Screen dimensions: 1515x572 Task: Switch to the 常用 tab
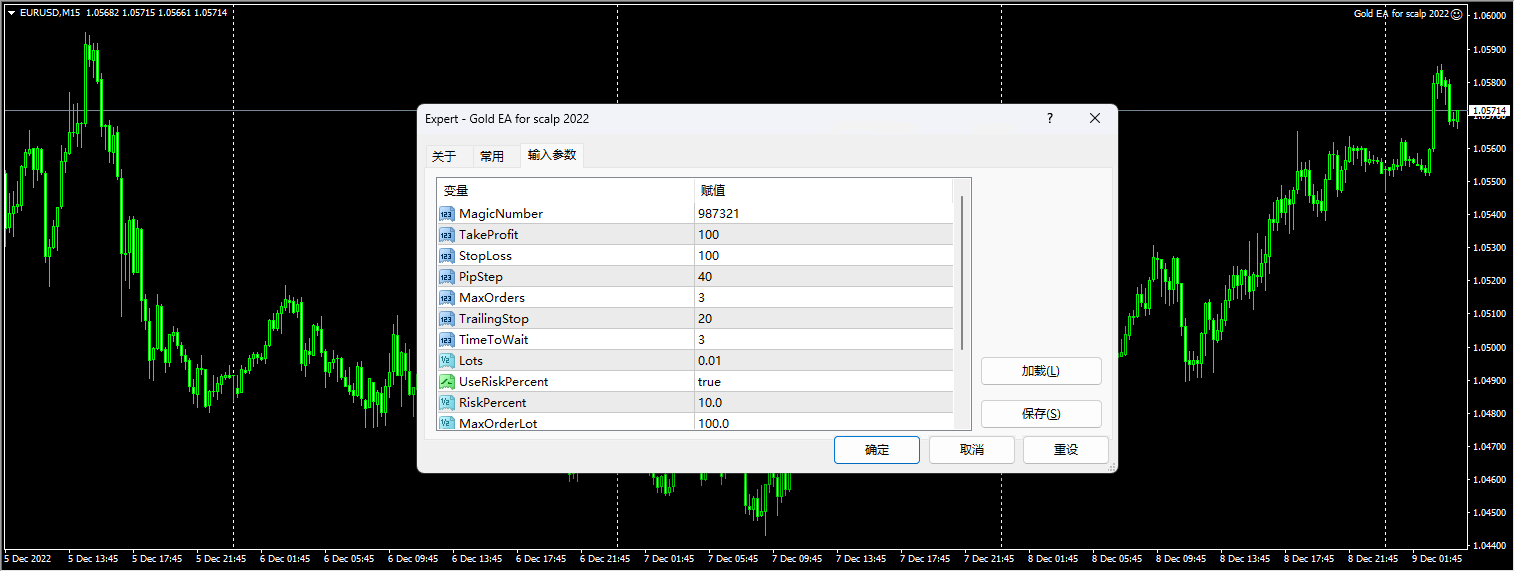[x=492, y=156]
